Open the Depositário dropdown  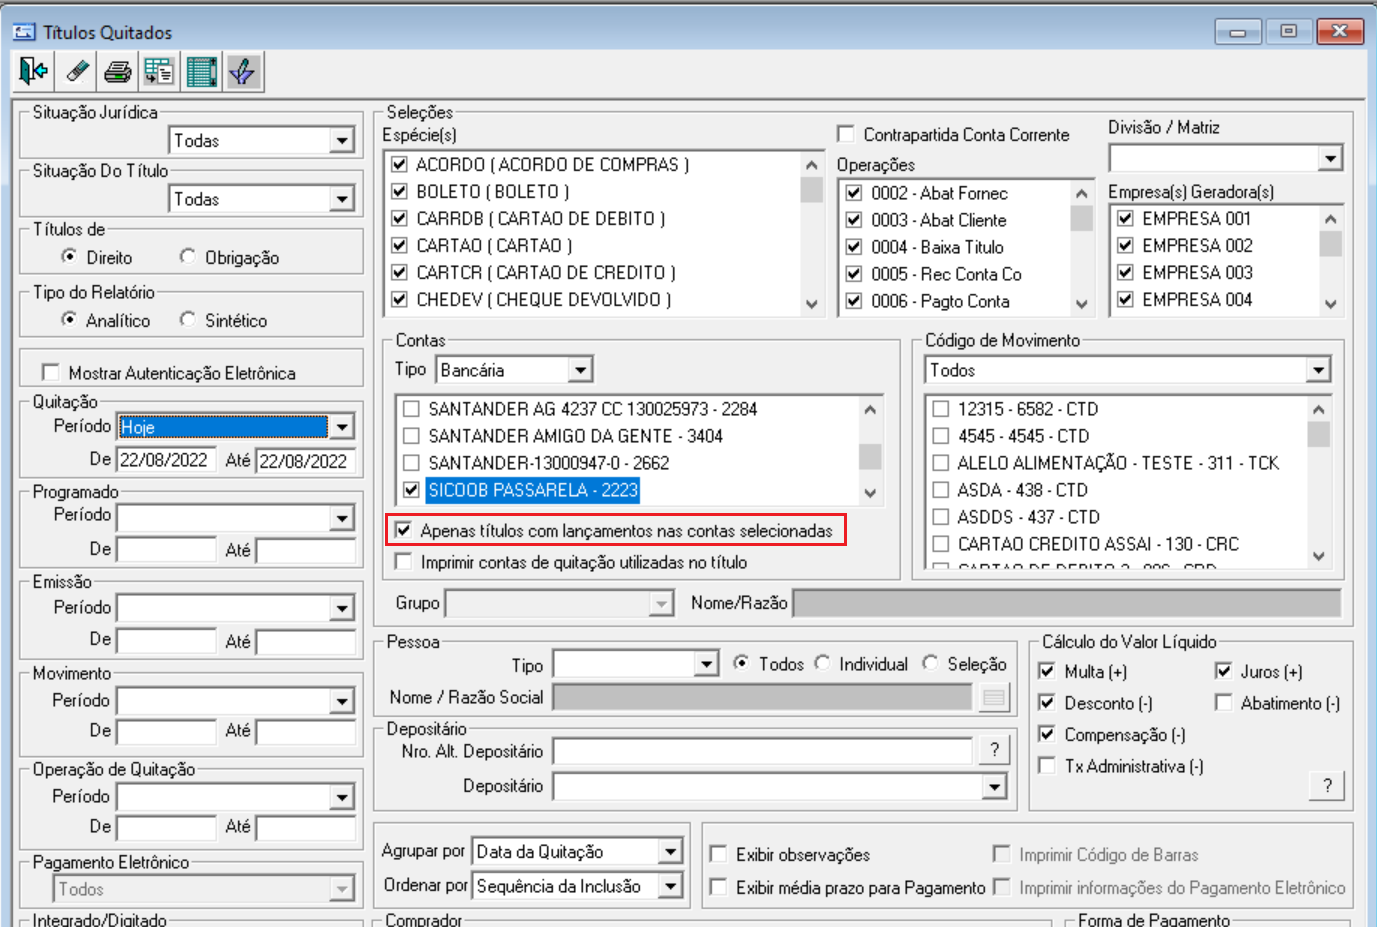click(x=994, y=787)
